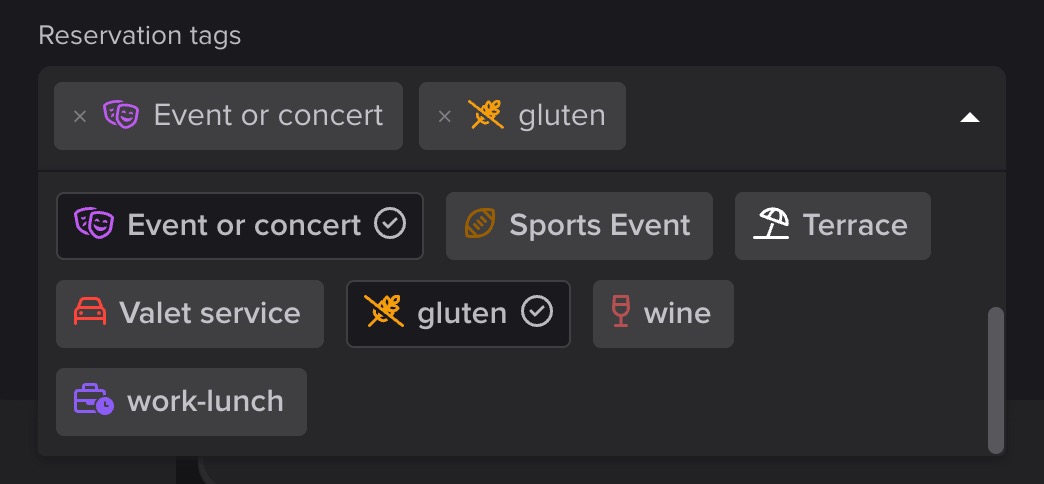This screenshot has width=1044, height=484.
Task: Click the red car Valet service icon
Action: tap(90, 313)
